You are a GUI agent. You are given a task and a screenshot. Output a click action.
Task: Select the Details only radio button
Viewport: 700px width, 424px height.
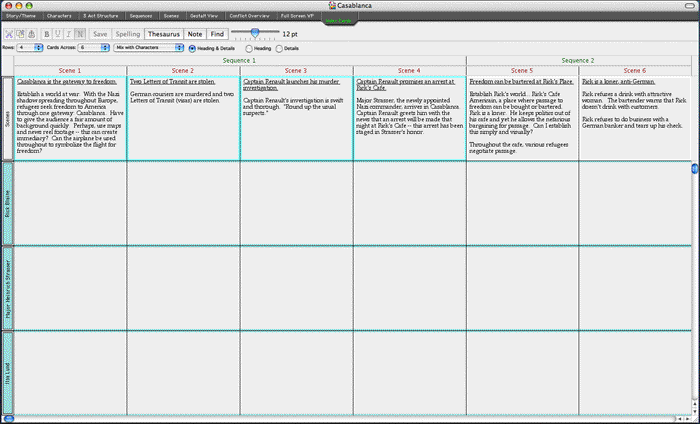[279, 48]
